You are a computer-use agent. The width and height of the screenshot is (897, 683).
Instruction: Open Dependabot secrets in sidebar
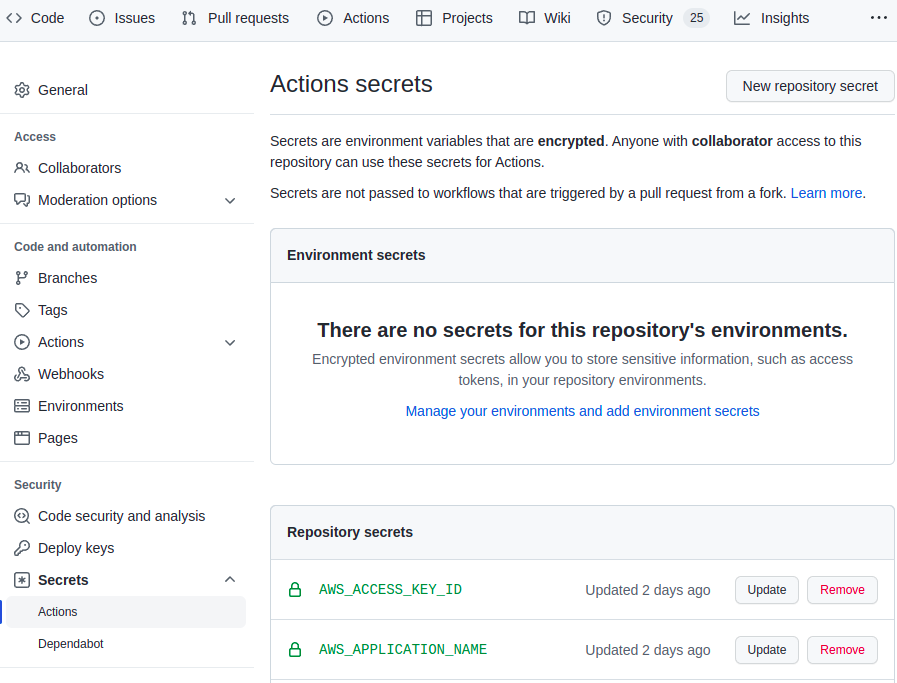pyautogui.click(x=71, y=644)
